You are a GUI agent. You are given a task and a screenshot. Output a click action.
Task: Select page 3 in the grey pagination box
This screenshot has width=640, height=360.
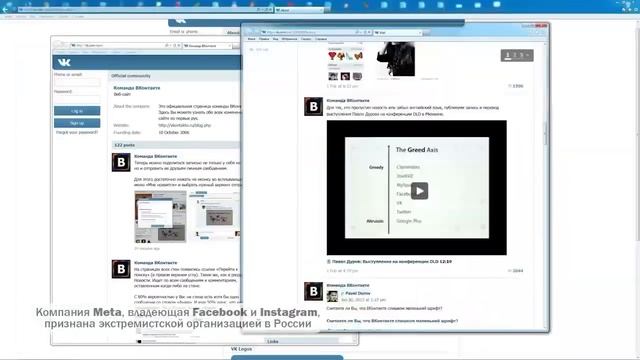pyautogui.click(x=521, y=55)
